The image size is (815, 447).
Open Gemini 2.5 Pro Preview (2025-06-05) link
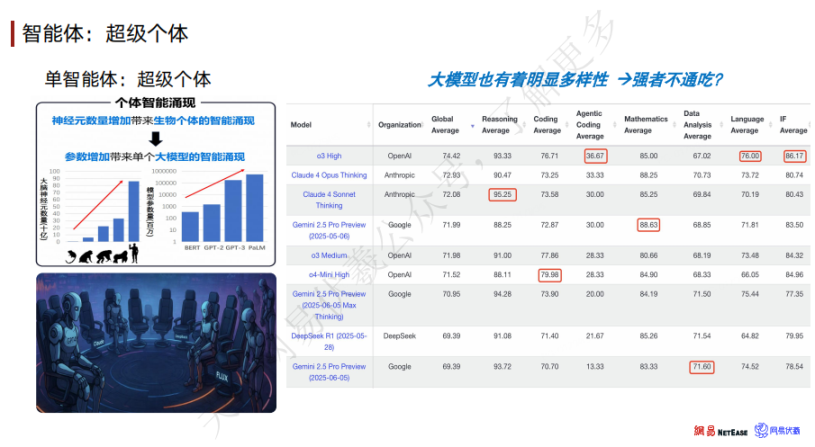329,372
